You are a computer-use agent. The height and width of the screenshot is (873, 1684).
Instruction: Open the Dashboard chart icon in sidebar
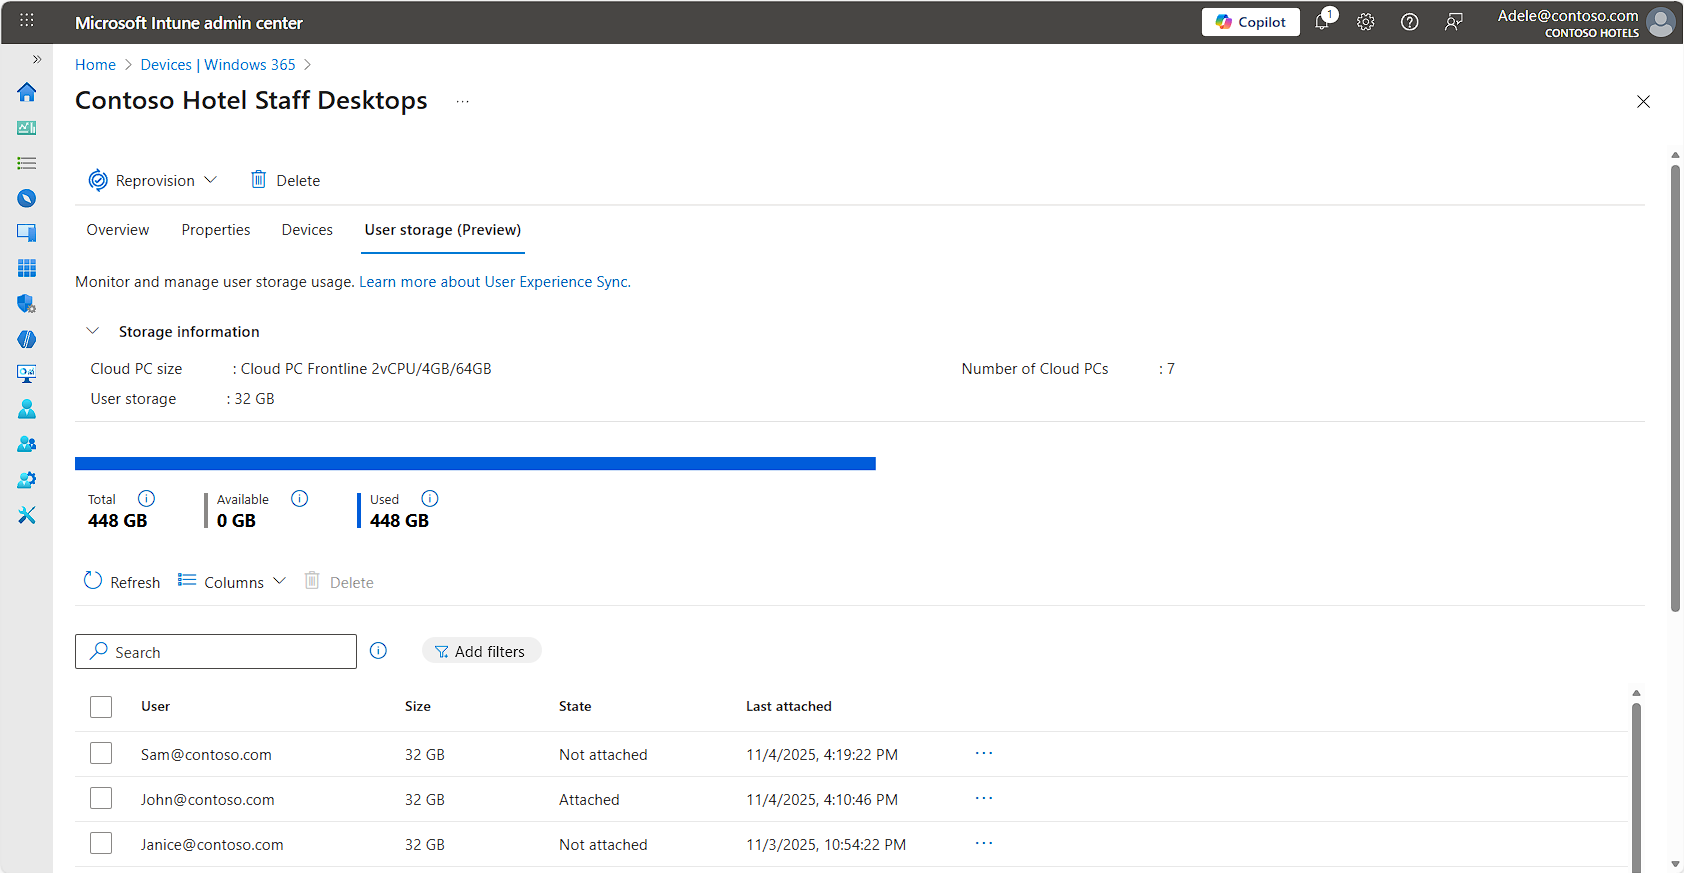27,128
